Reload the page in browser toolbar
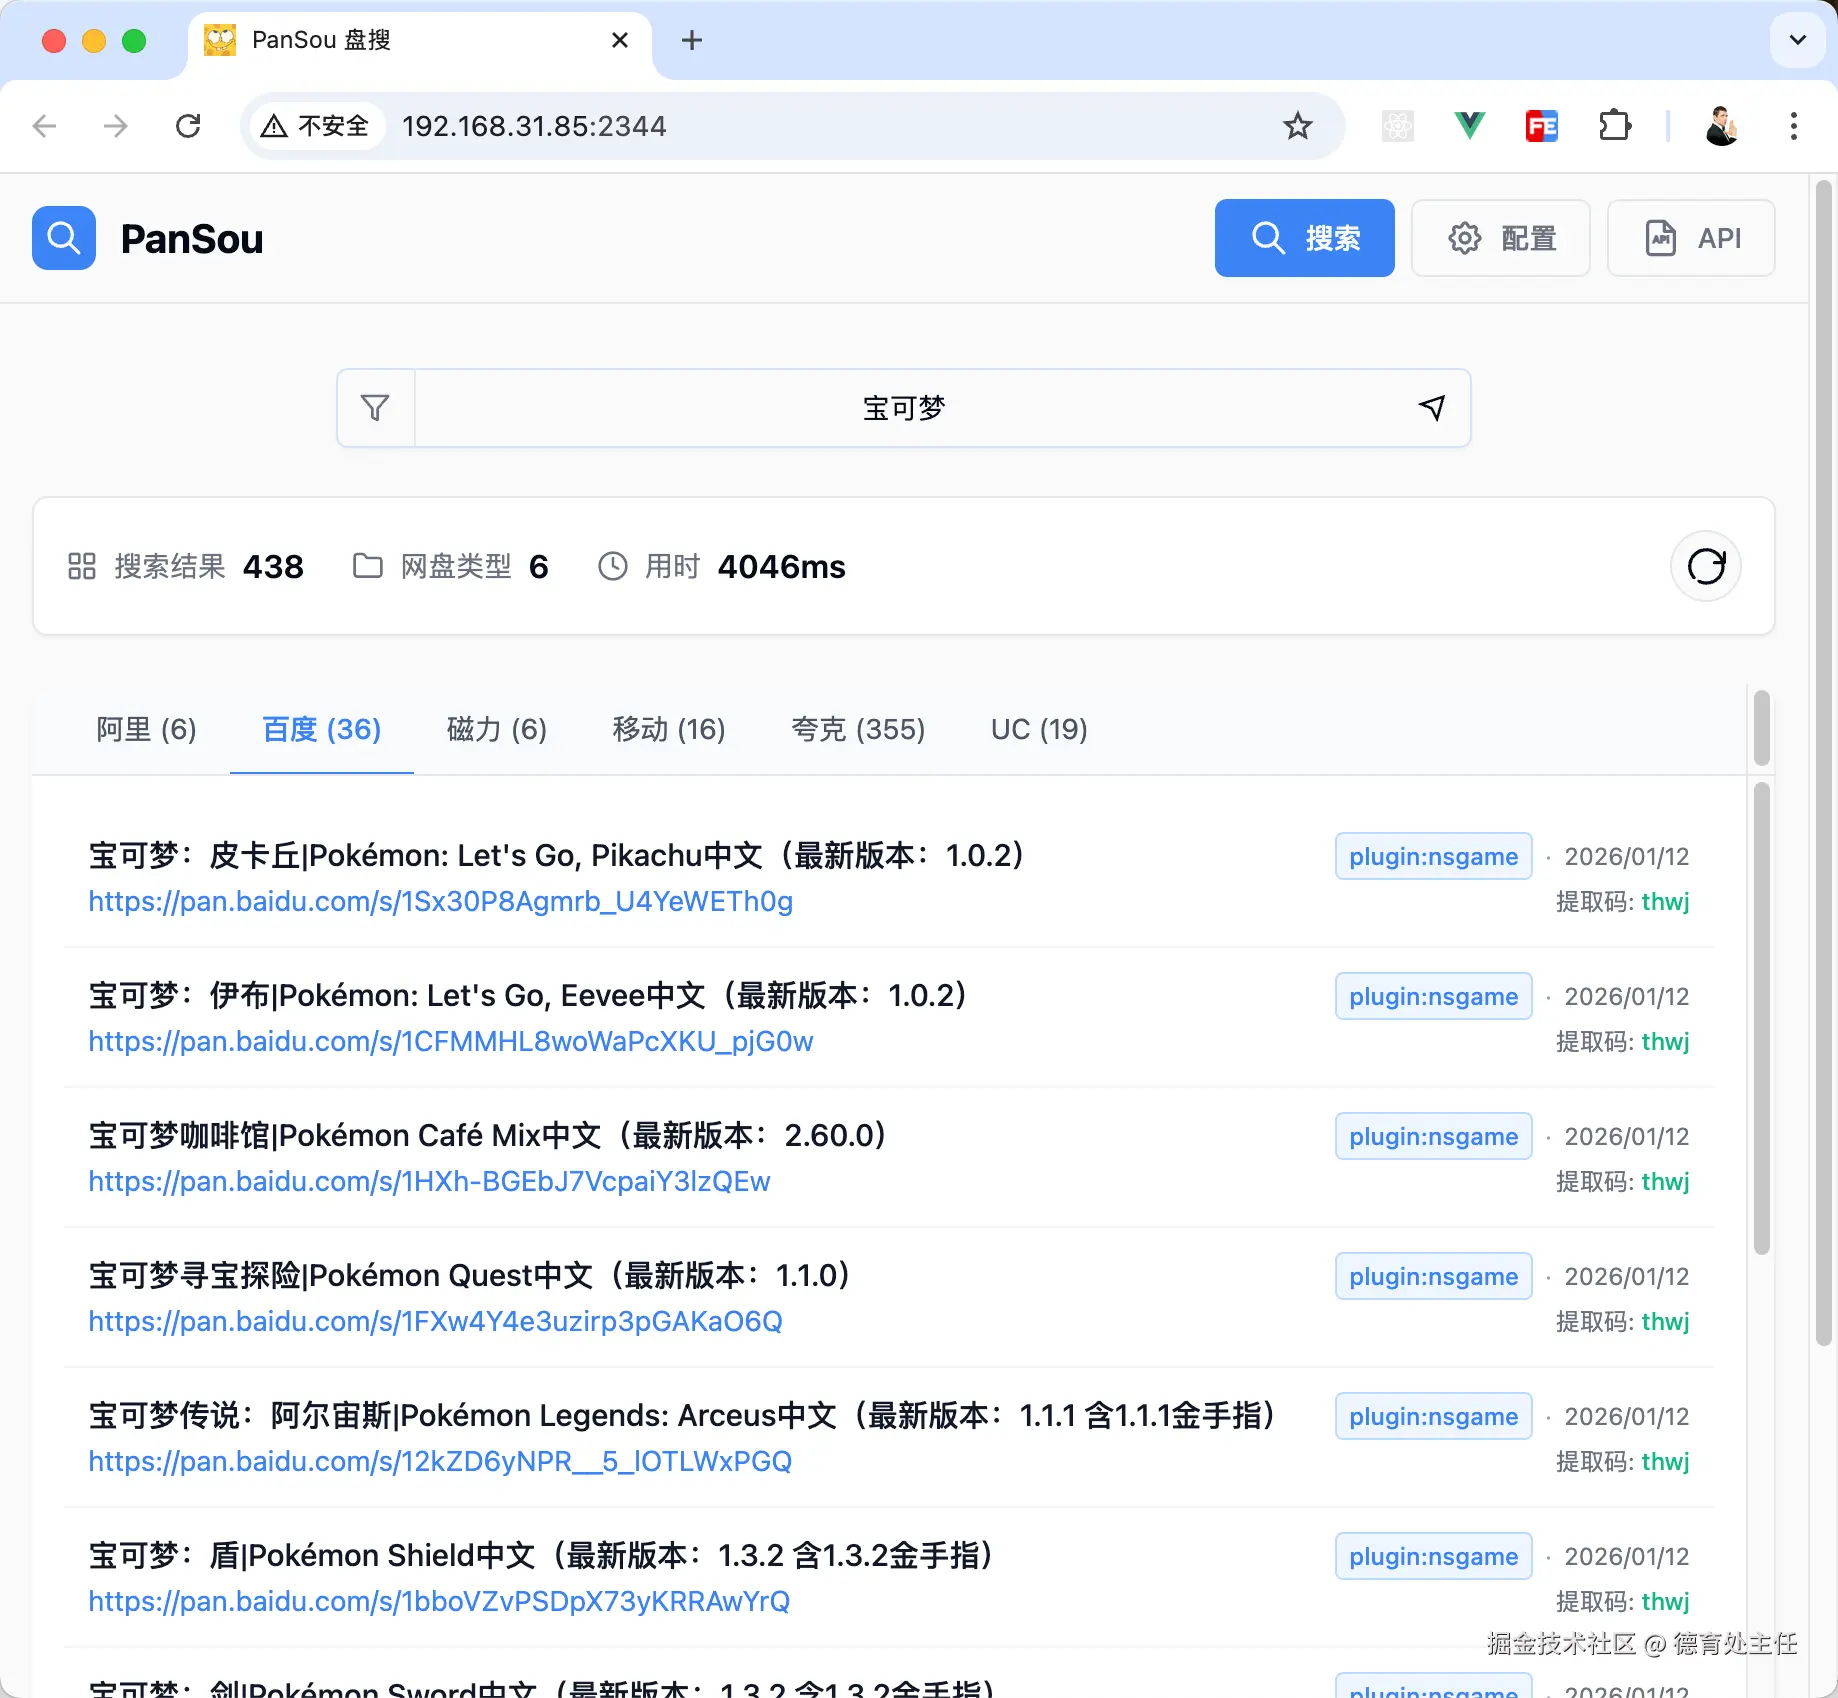This screenshot has width=1838, height=1698. click(x=188, y=126)
